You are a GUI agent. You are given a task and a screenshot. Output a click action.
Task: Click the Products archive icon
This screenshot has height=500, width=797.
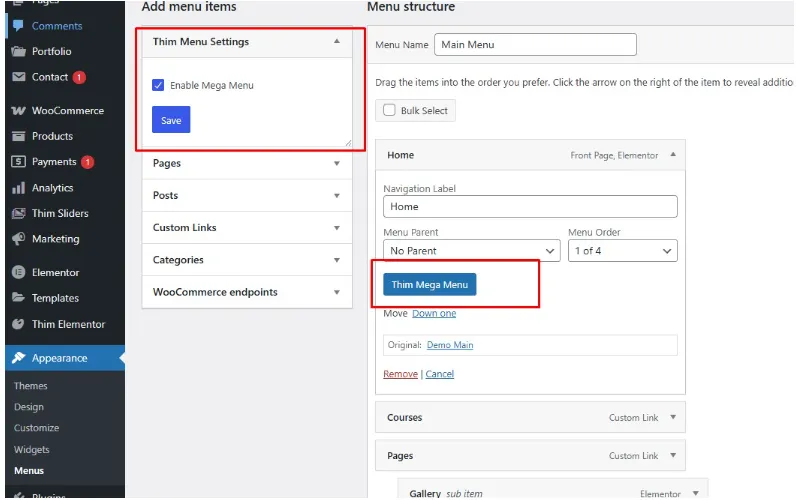[18, 136]
